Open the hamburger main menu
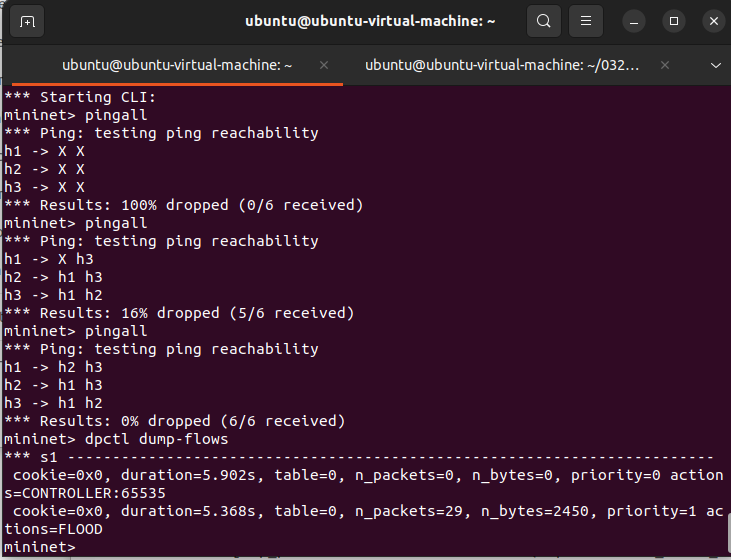Viewport: 731px width, 560px height. tap(587, 21)
